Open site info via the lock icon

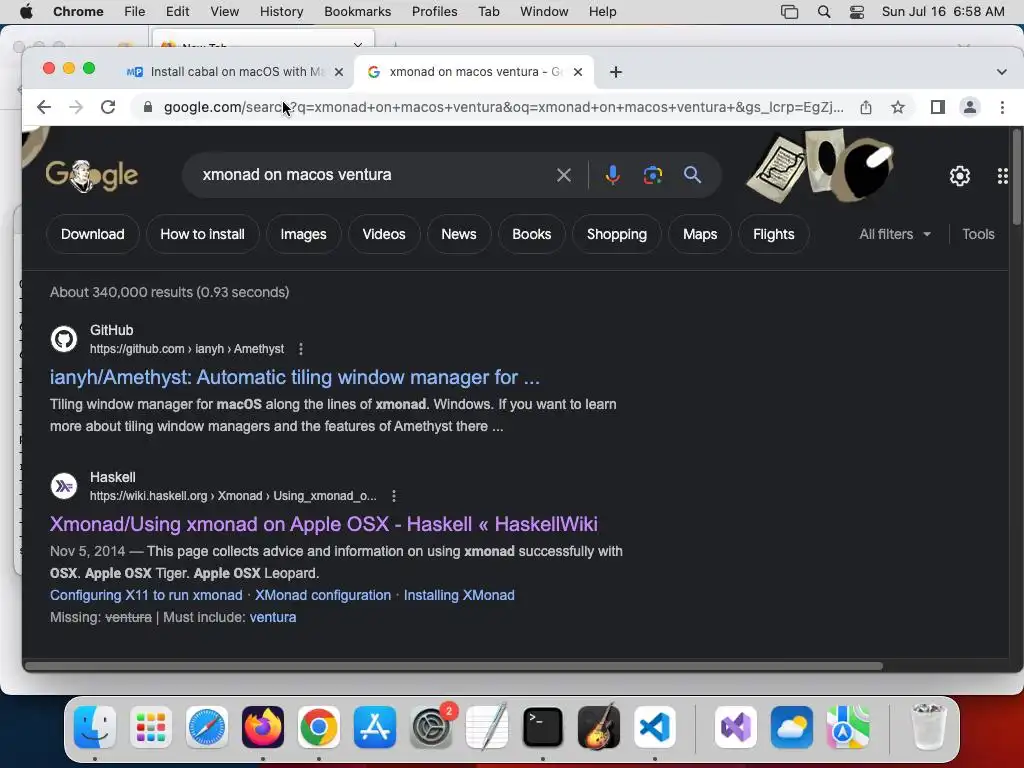(x=148, y=107)
